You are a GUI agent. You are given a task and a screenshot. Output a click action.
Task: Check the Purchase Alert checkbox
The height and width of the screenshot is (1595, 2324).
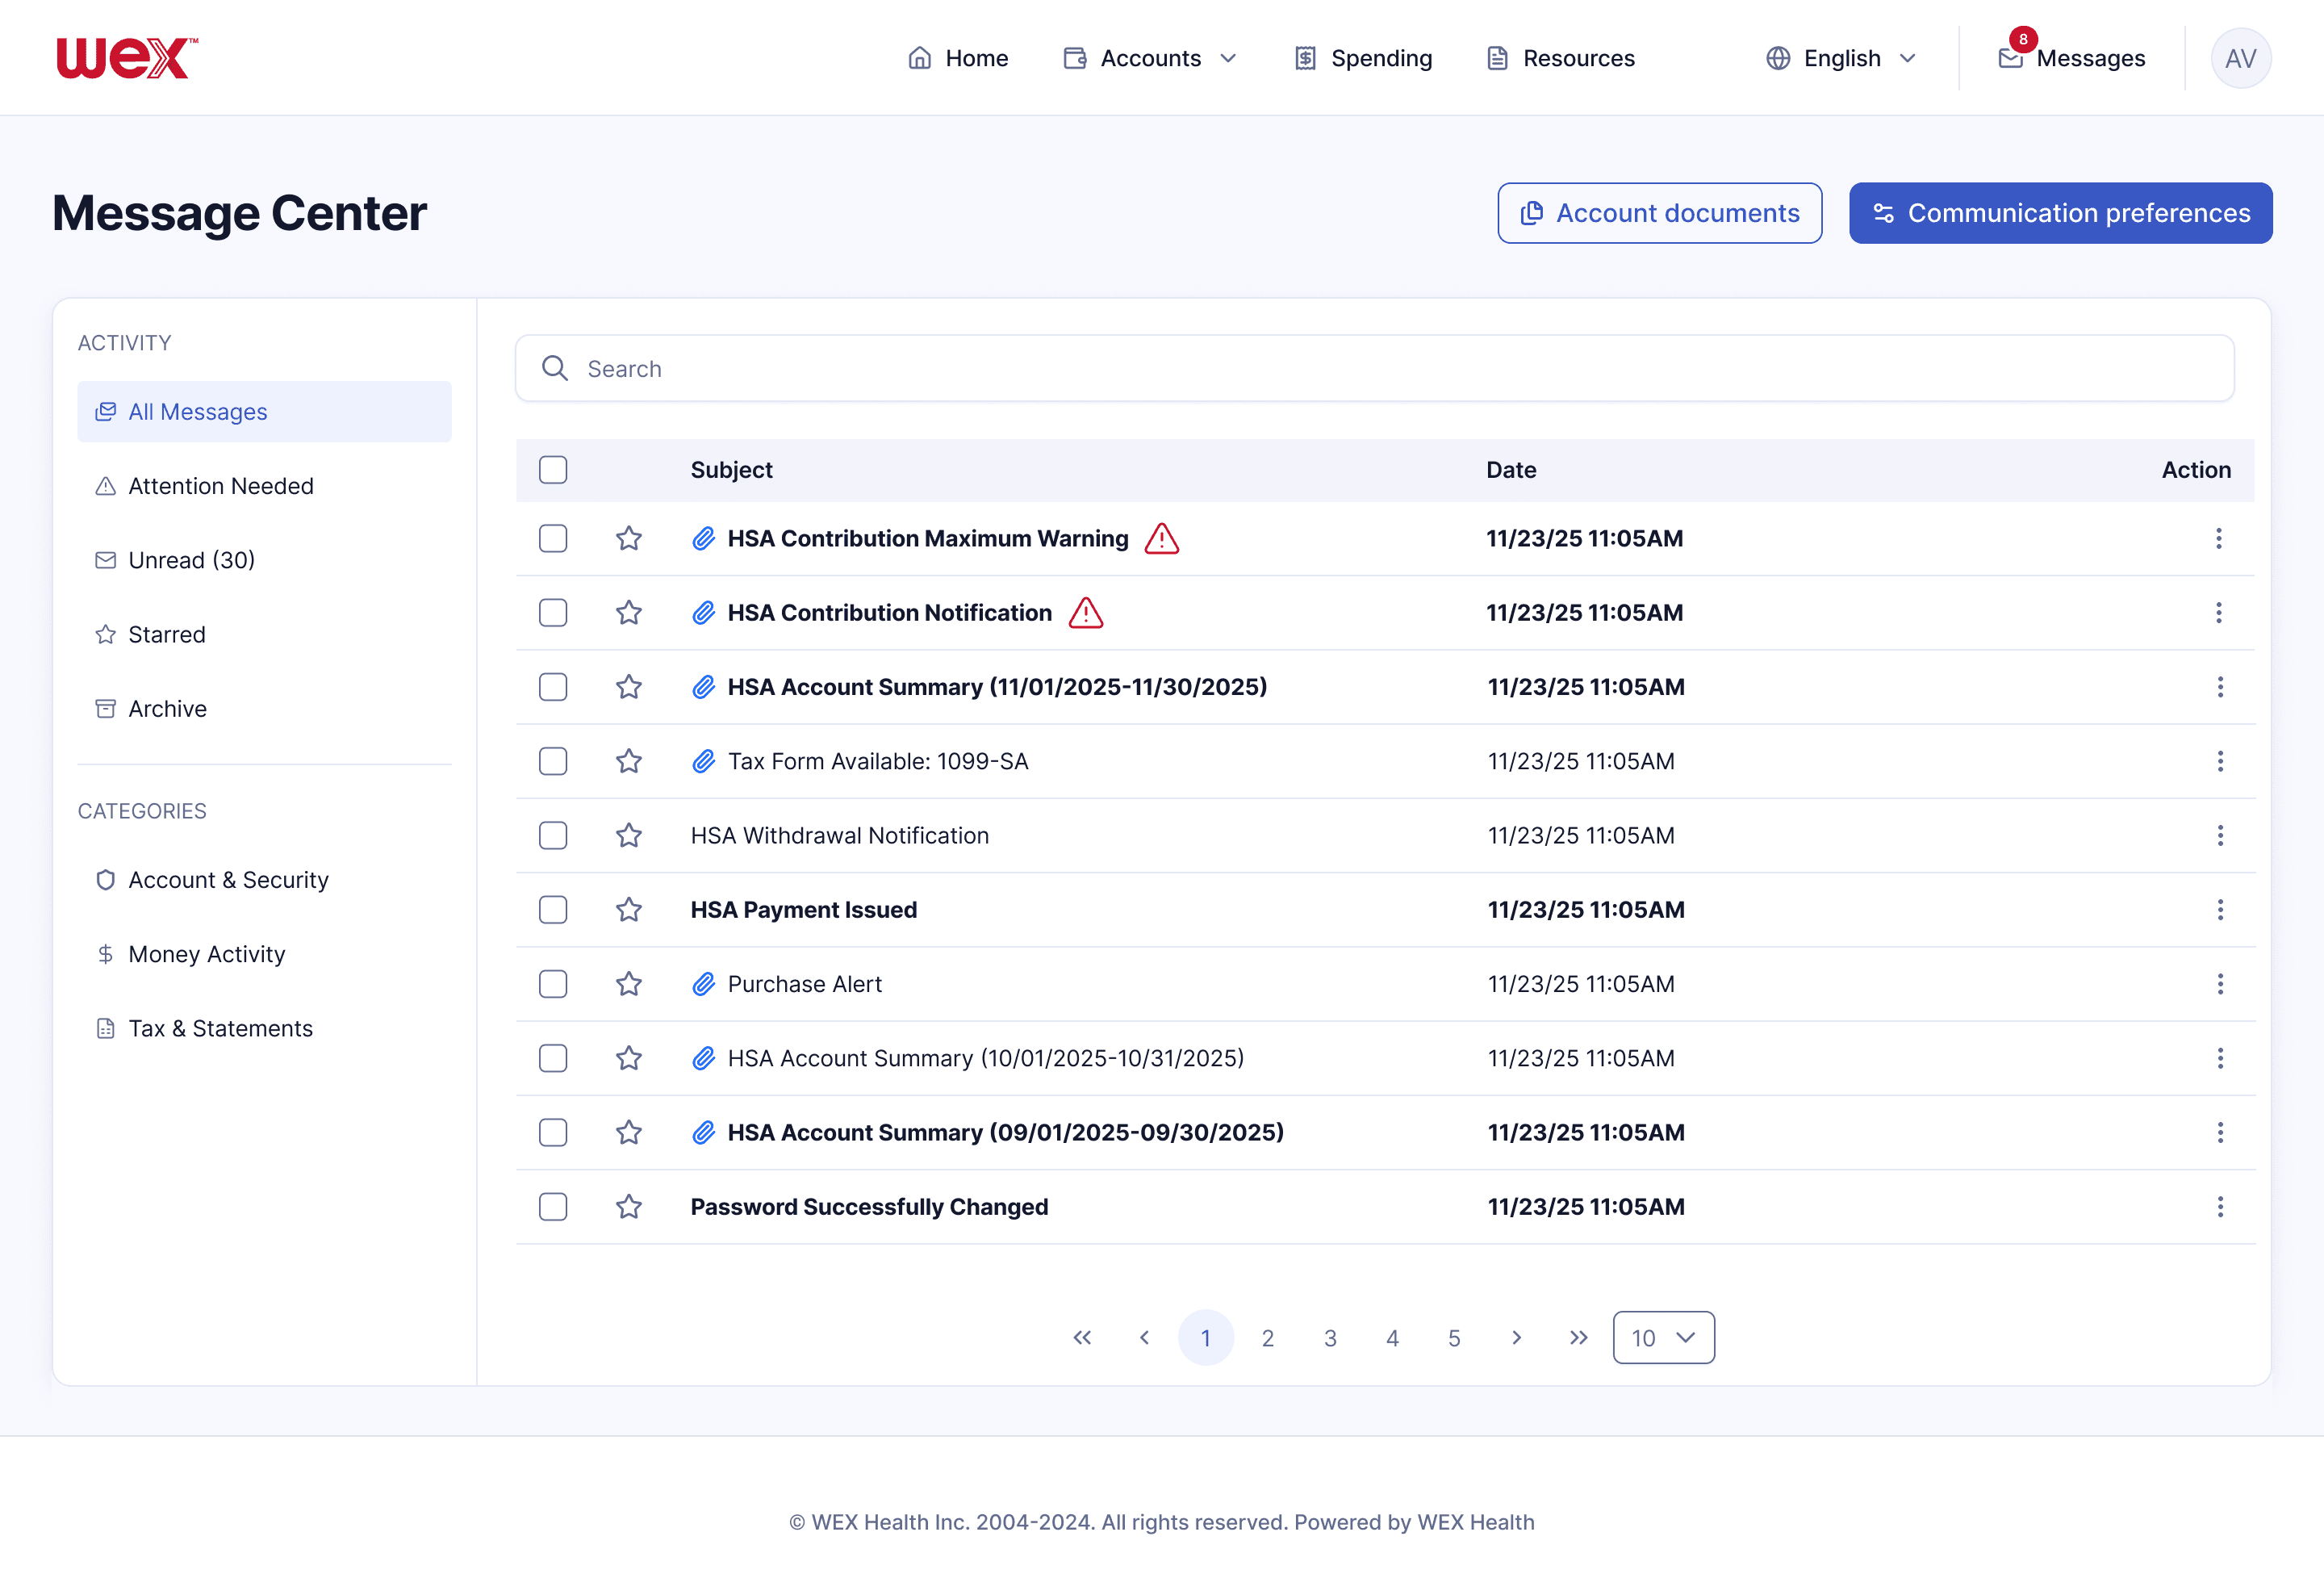(x=553, y=985)
